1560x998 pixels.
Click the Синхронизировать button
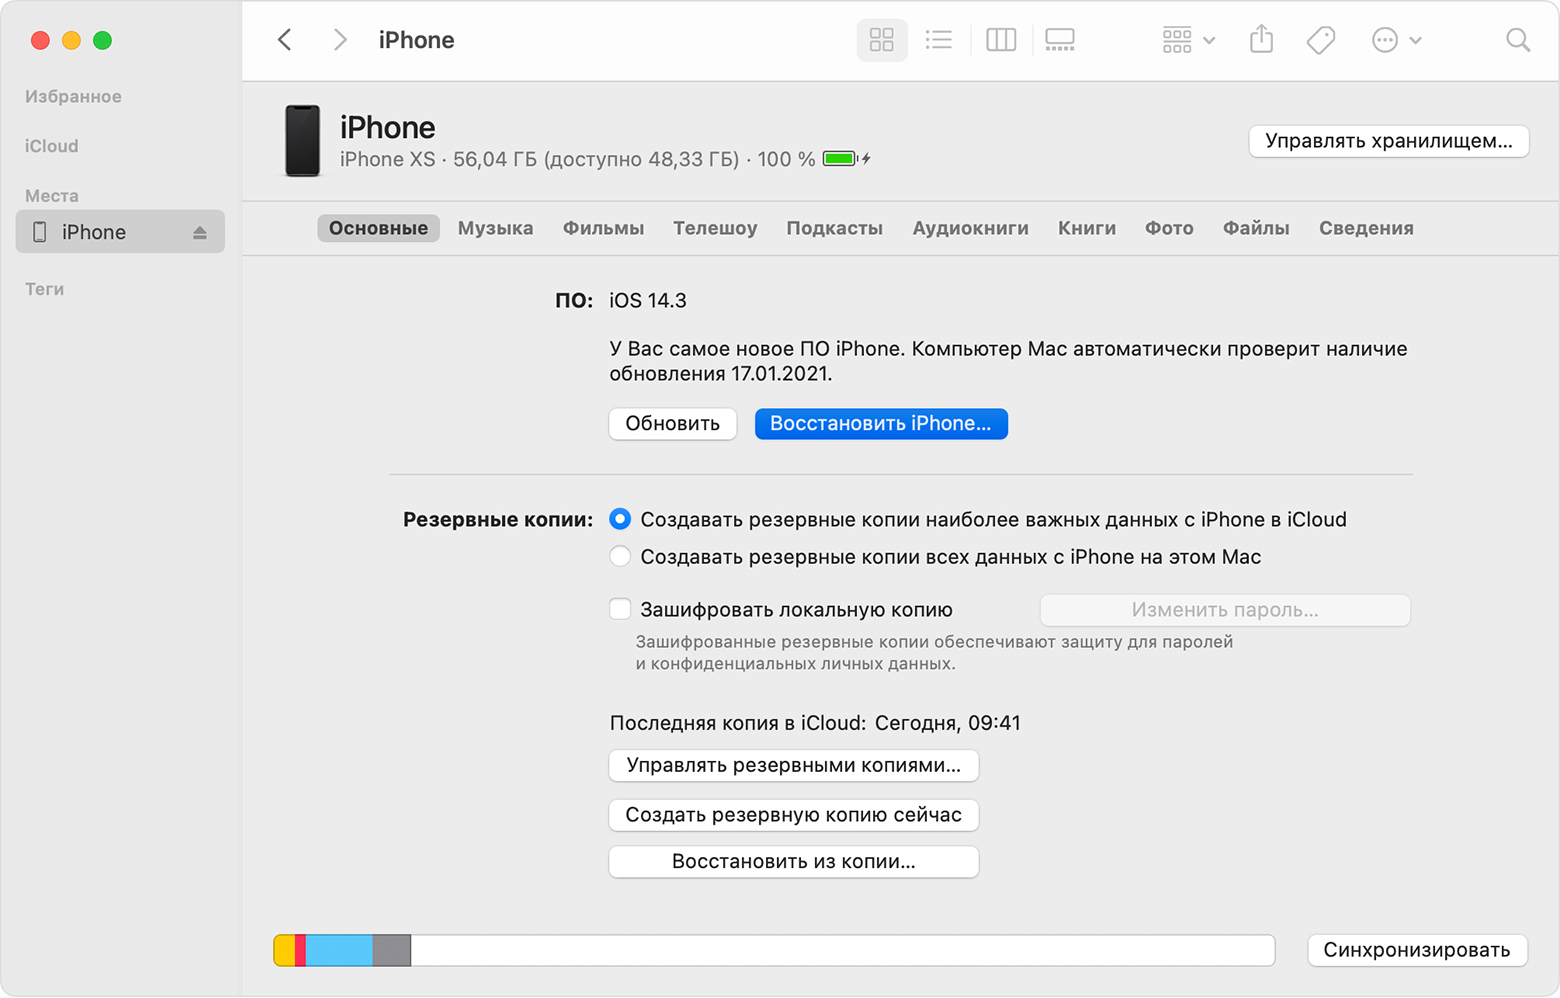[1417, 950]
